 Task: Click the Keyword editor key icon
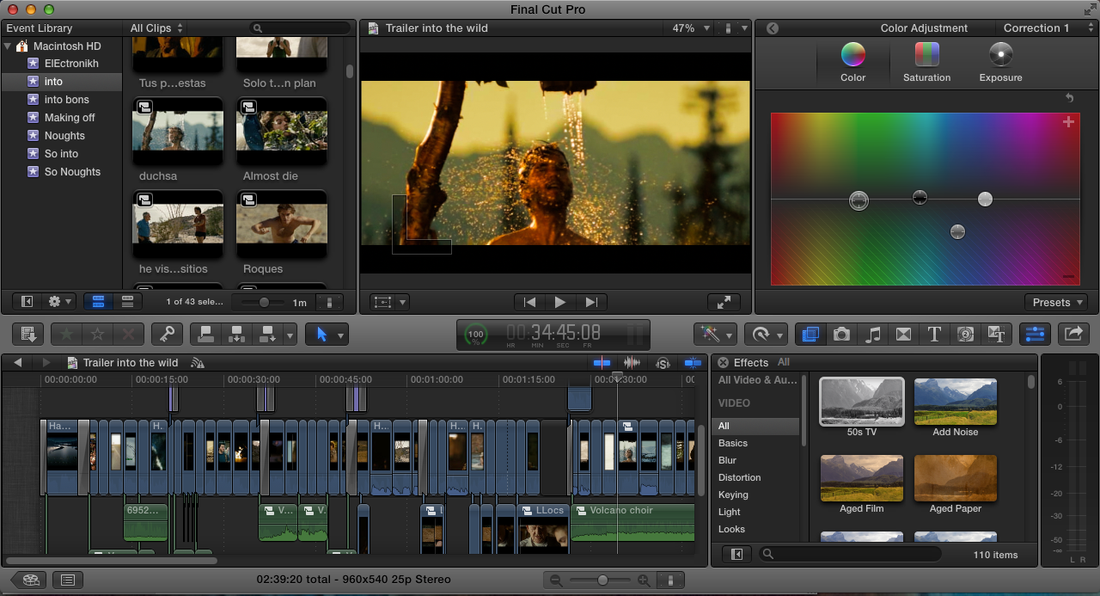(167, 333)
